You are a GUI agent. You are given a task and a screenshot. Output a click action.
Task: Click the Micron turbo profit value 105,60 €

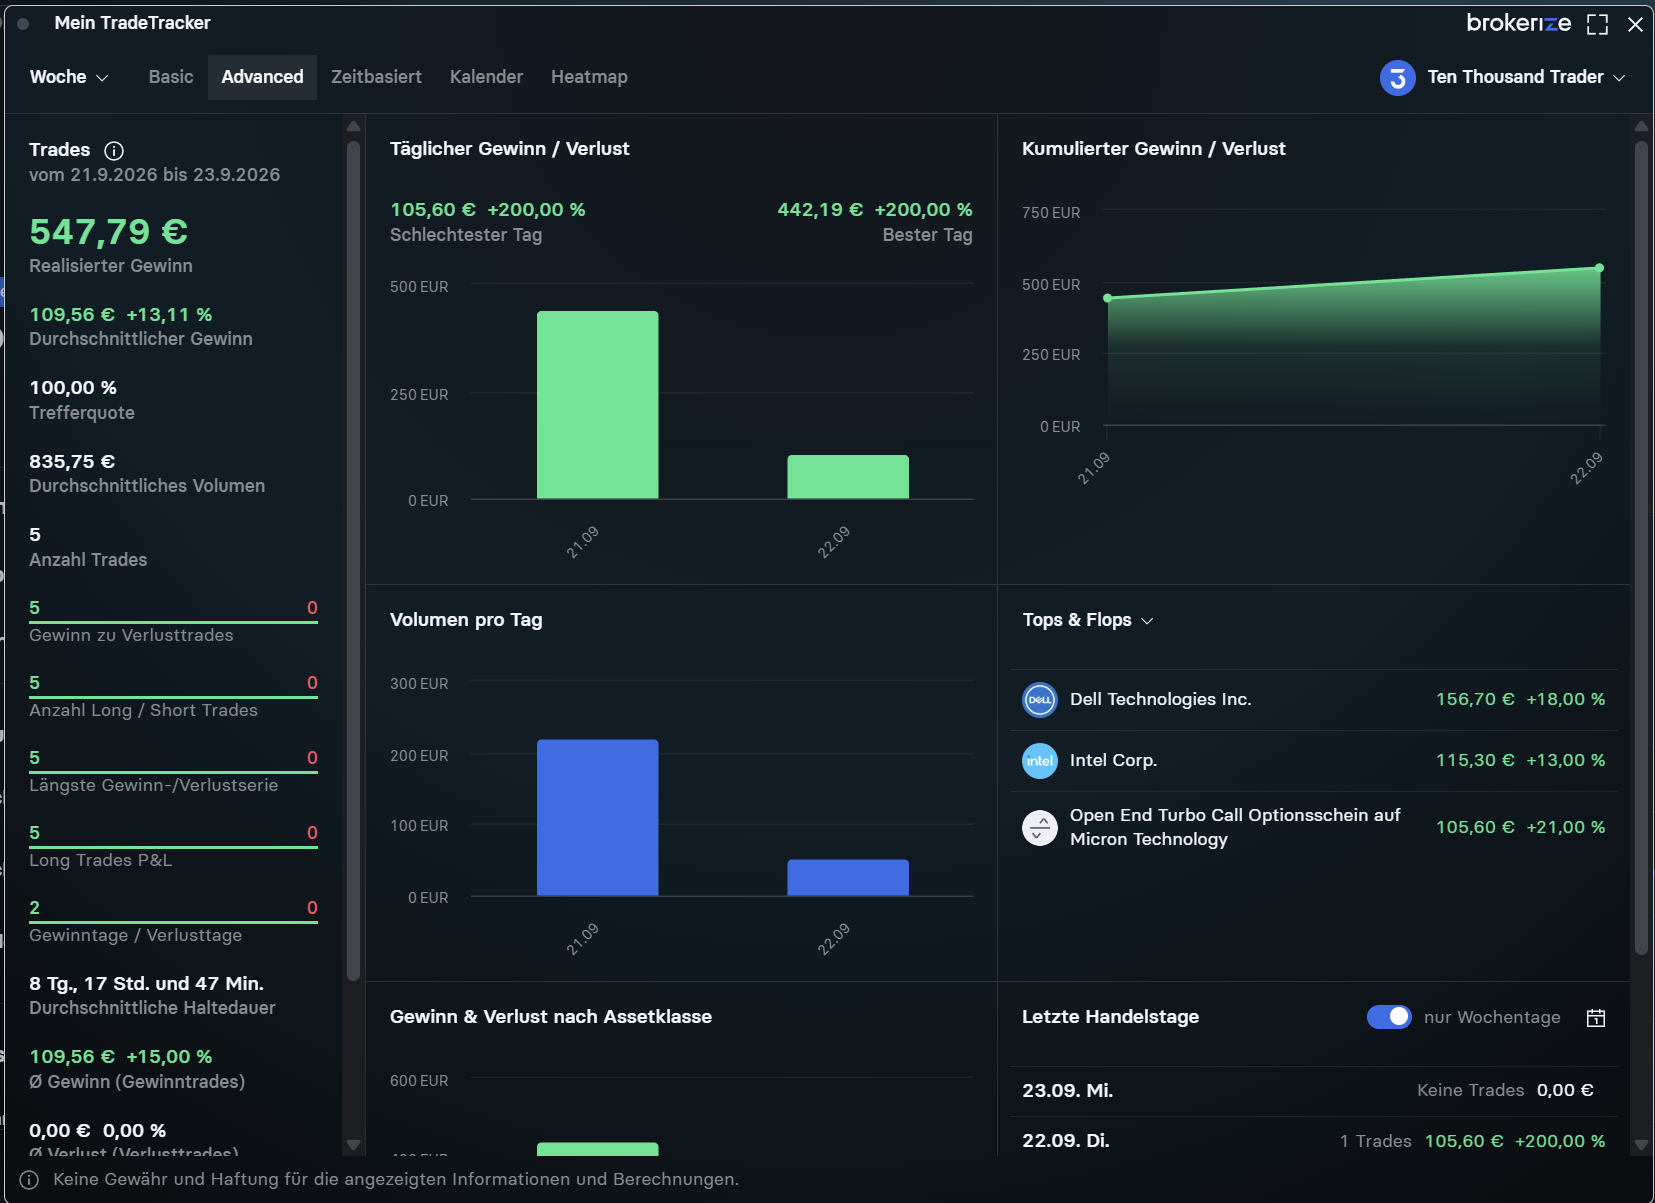1475,828
